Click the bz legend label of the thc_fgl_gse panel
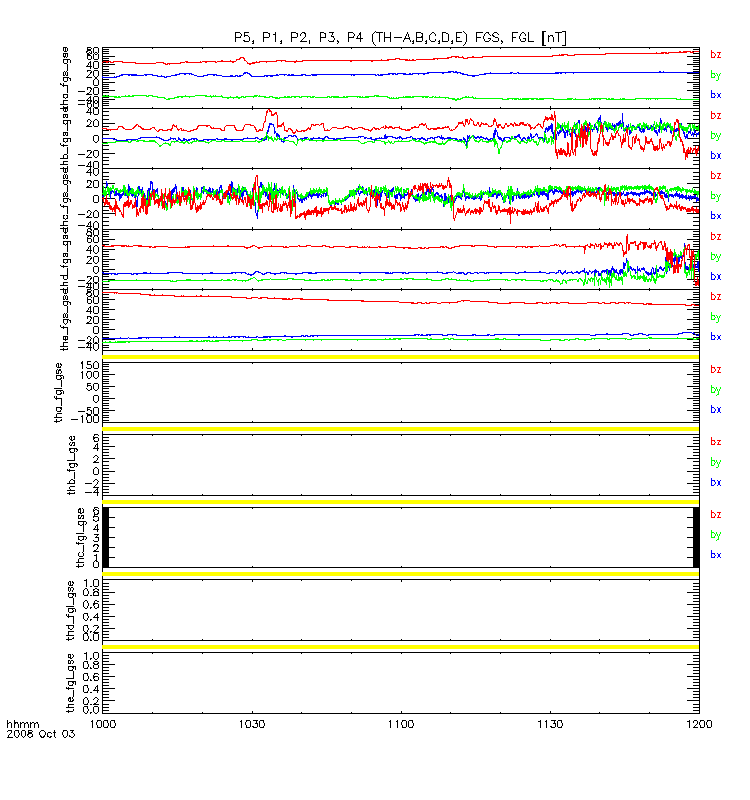Viewport: 750px width, 800px height. [x=715, y=515]
